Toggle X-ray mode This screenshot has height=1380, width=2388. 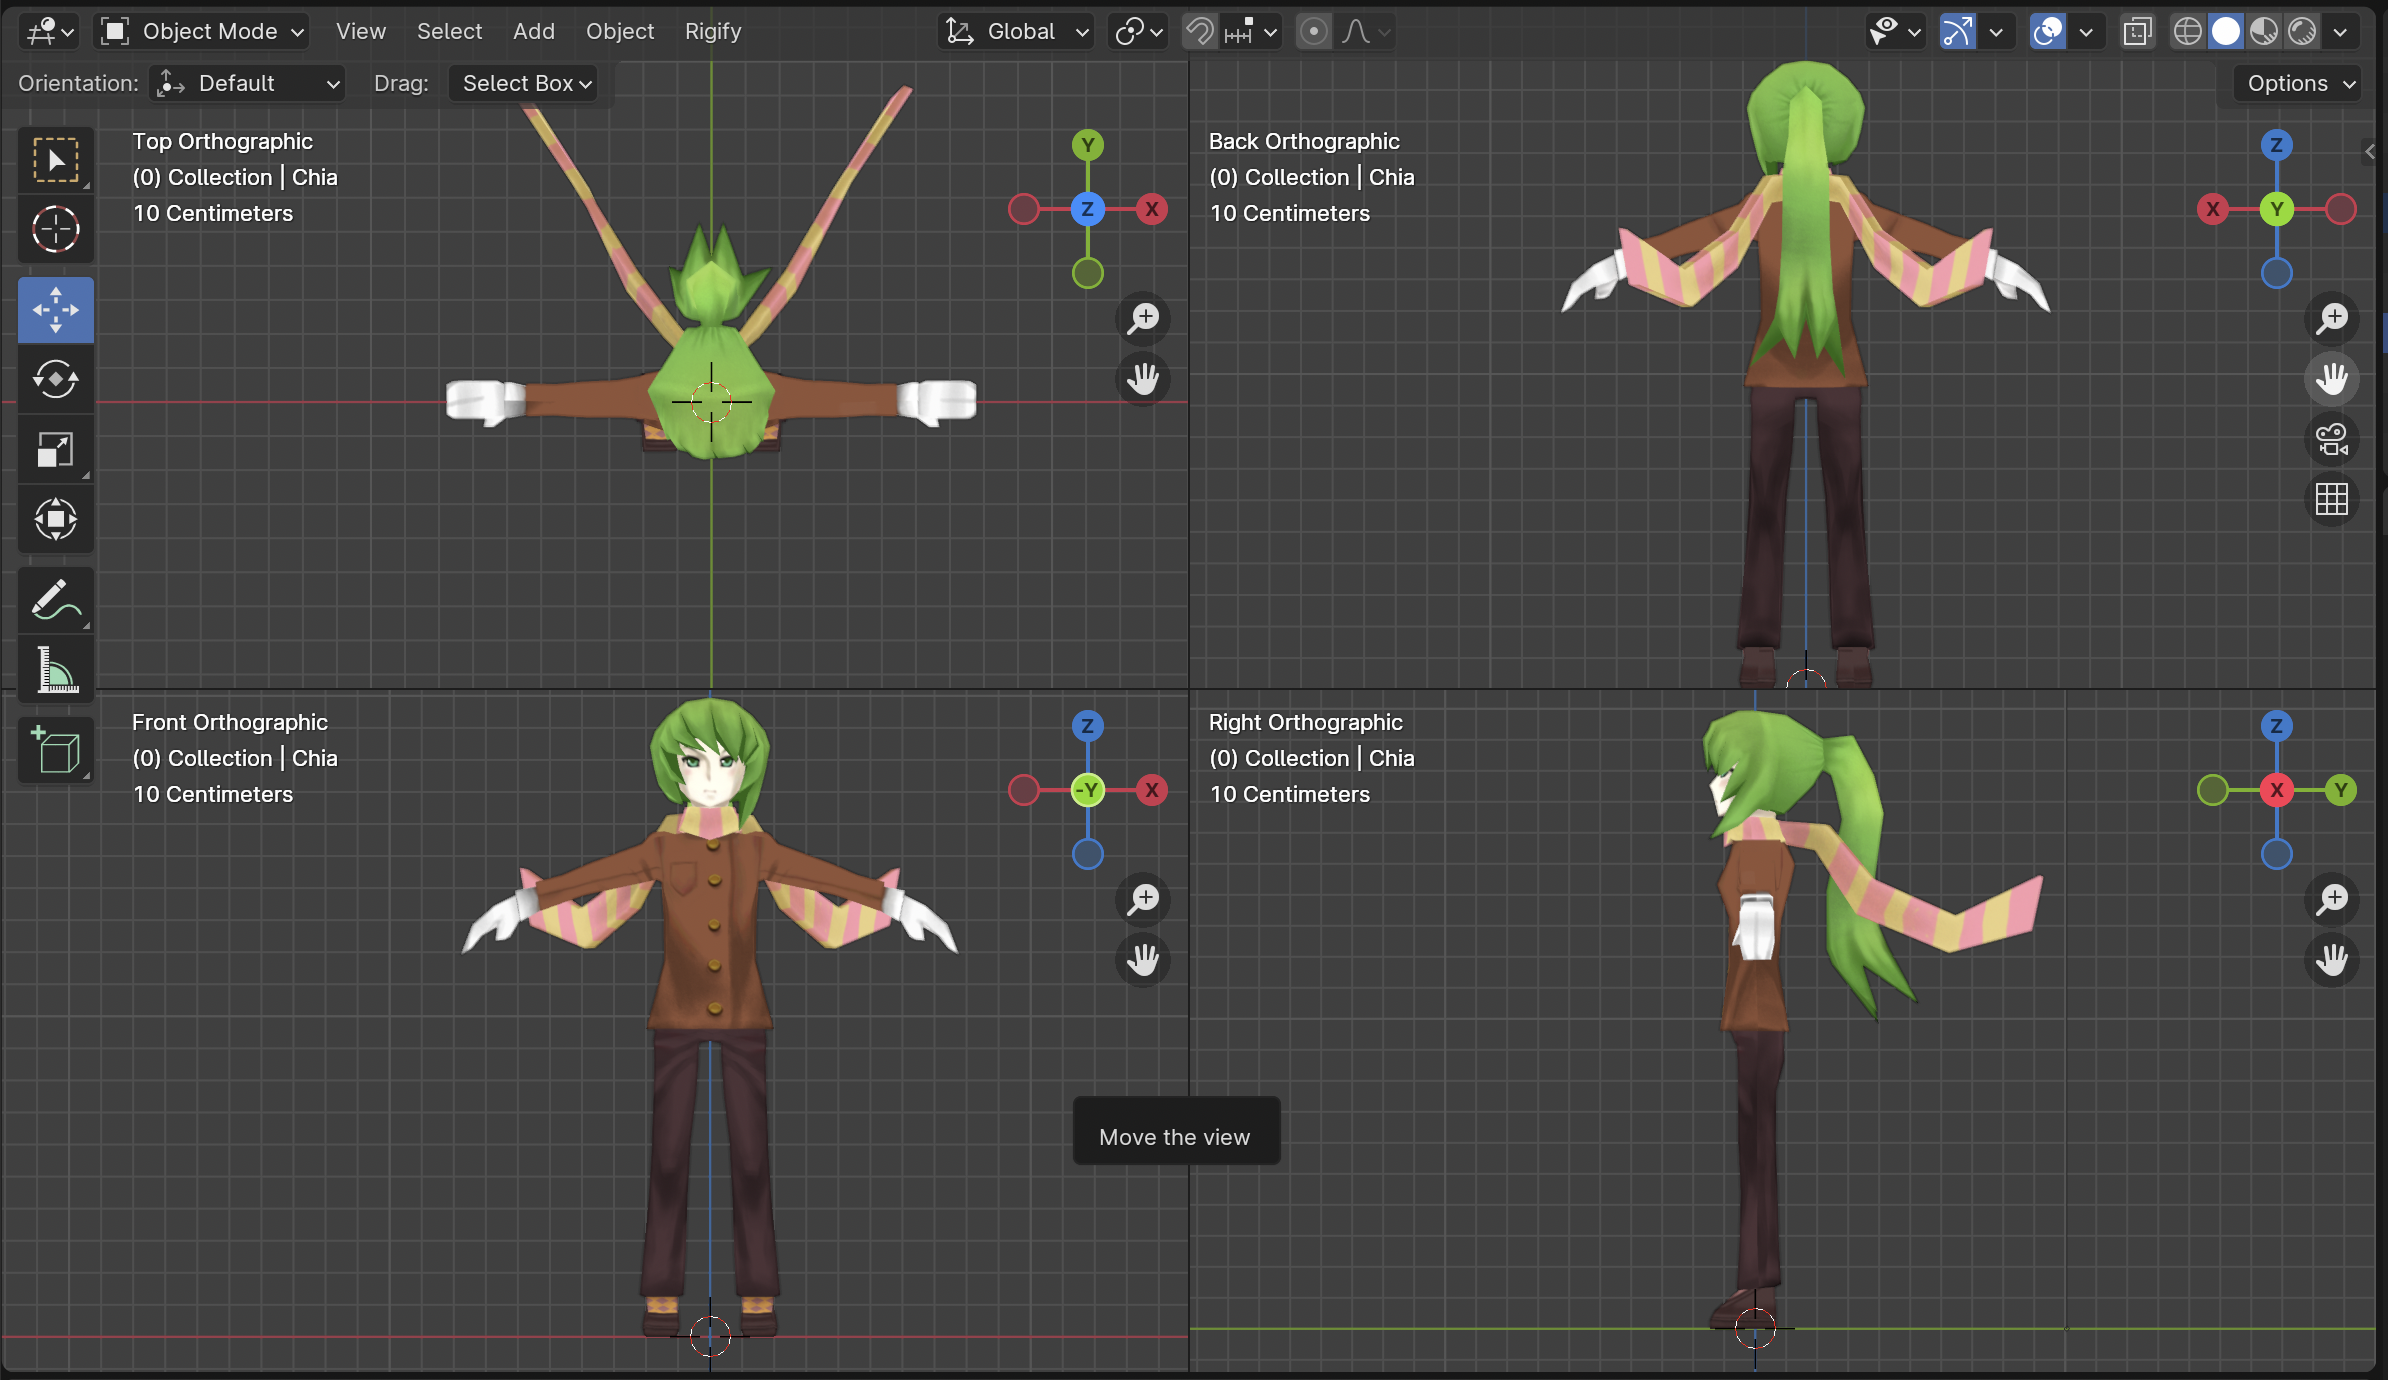(x=2137, y=31)
